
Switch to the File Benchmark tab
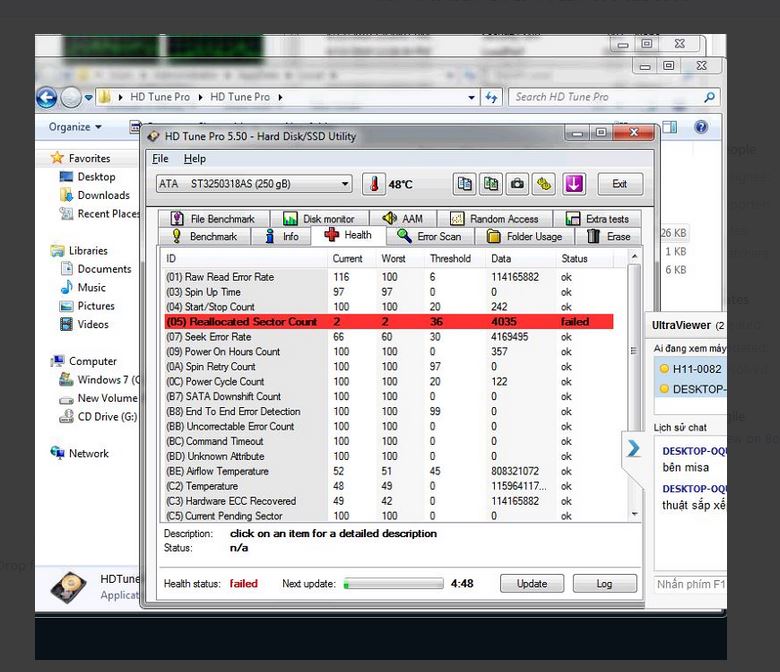(x=213, y=219)
